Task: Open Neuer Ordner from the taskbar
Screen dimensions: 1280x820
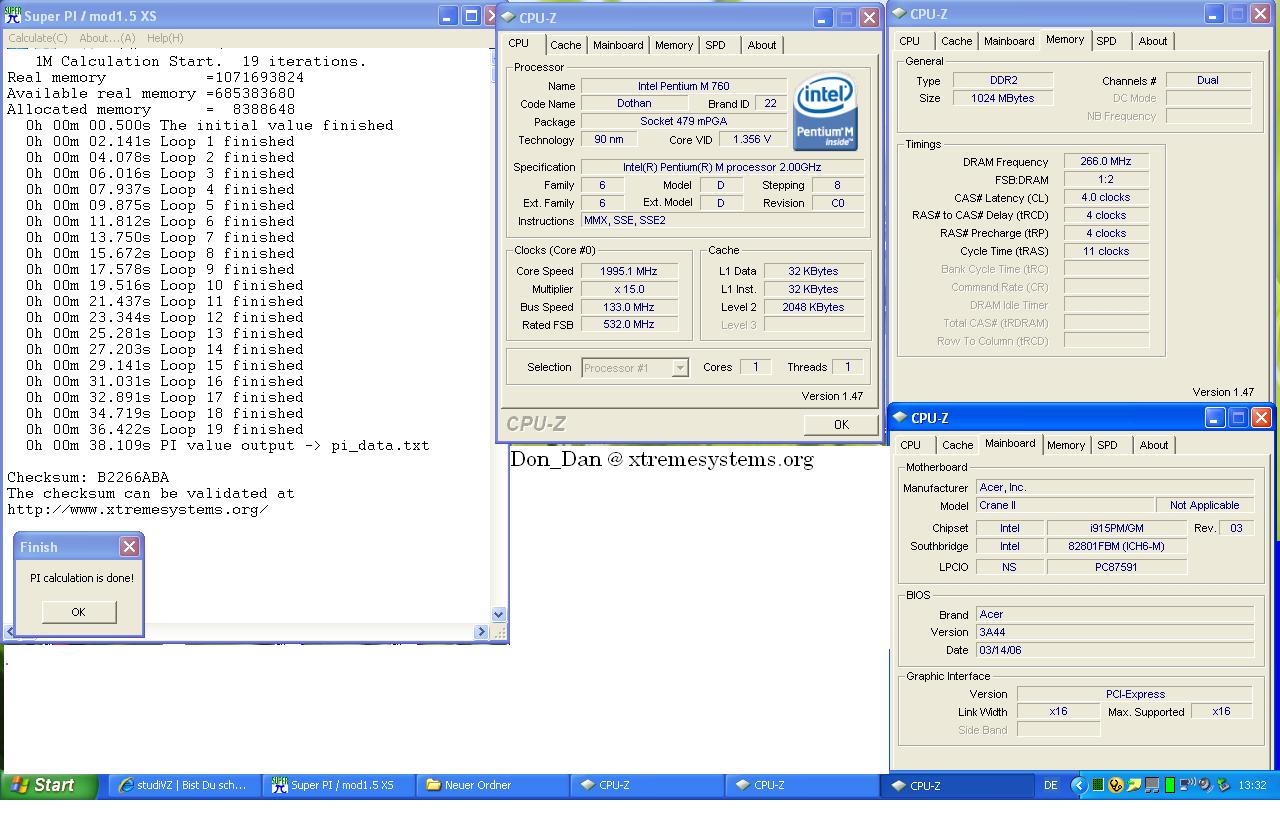Action: coord(493,785)
